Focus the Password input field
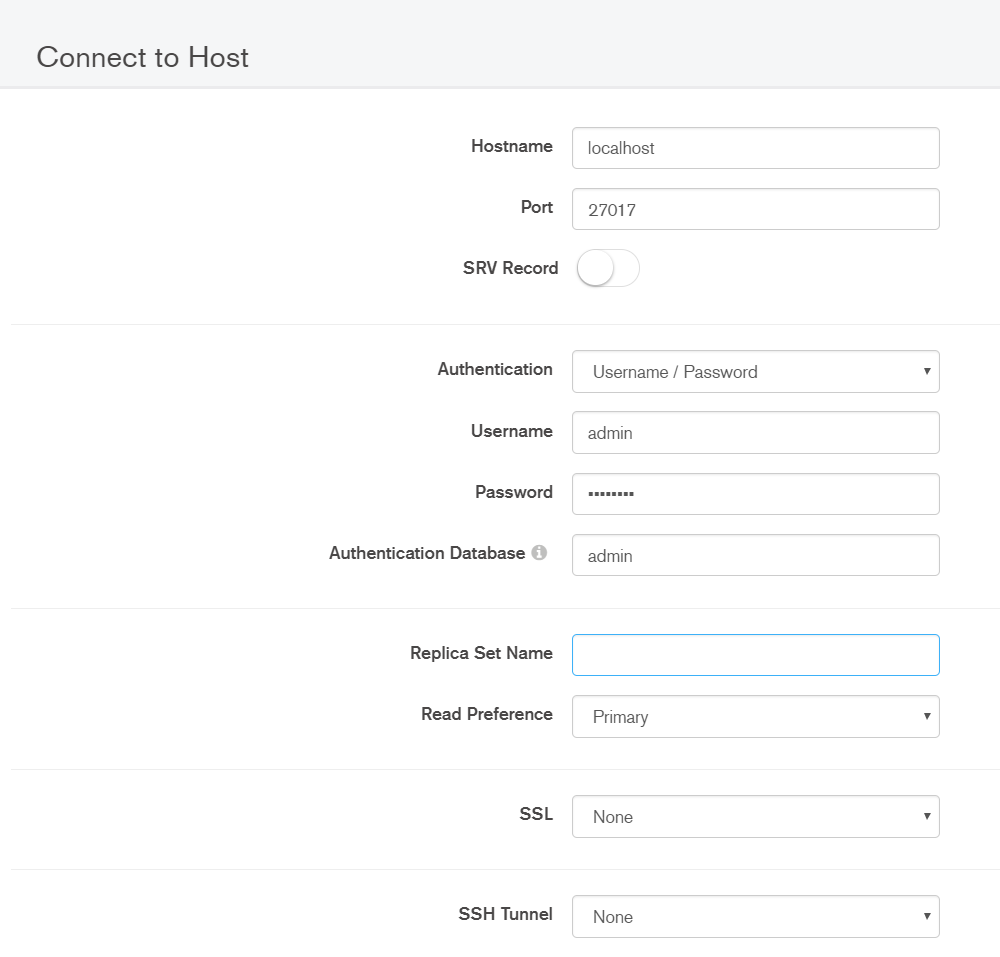 click(755, 494)
